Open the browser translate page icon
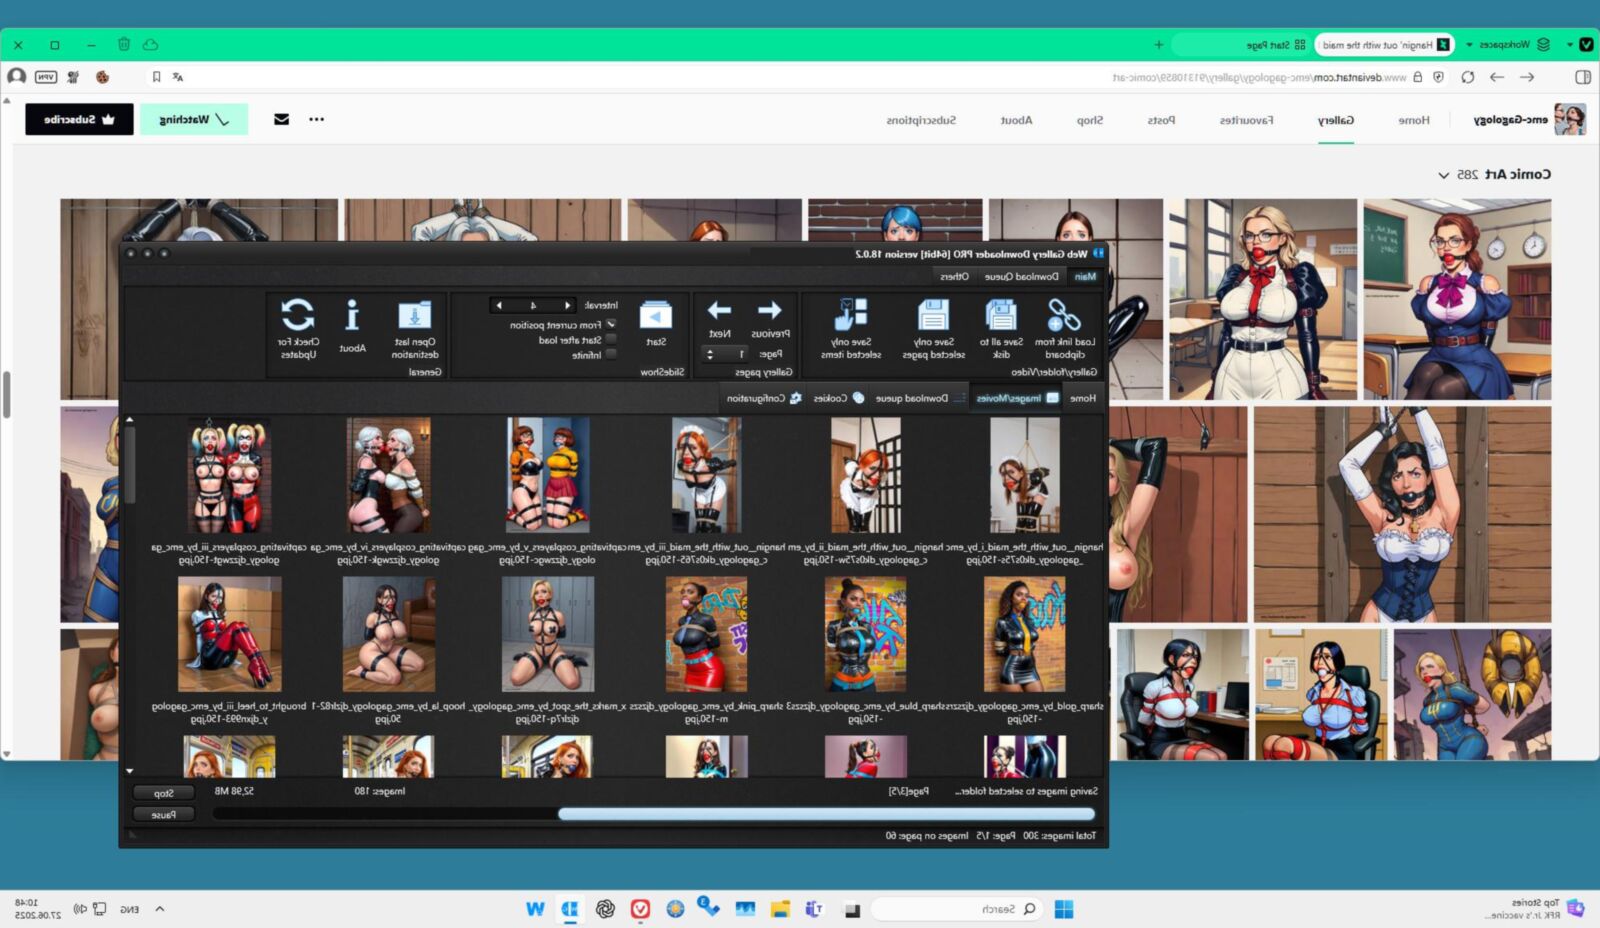Screen dimensions: 1600x928 pos(177,77)
